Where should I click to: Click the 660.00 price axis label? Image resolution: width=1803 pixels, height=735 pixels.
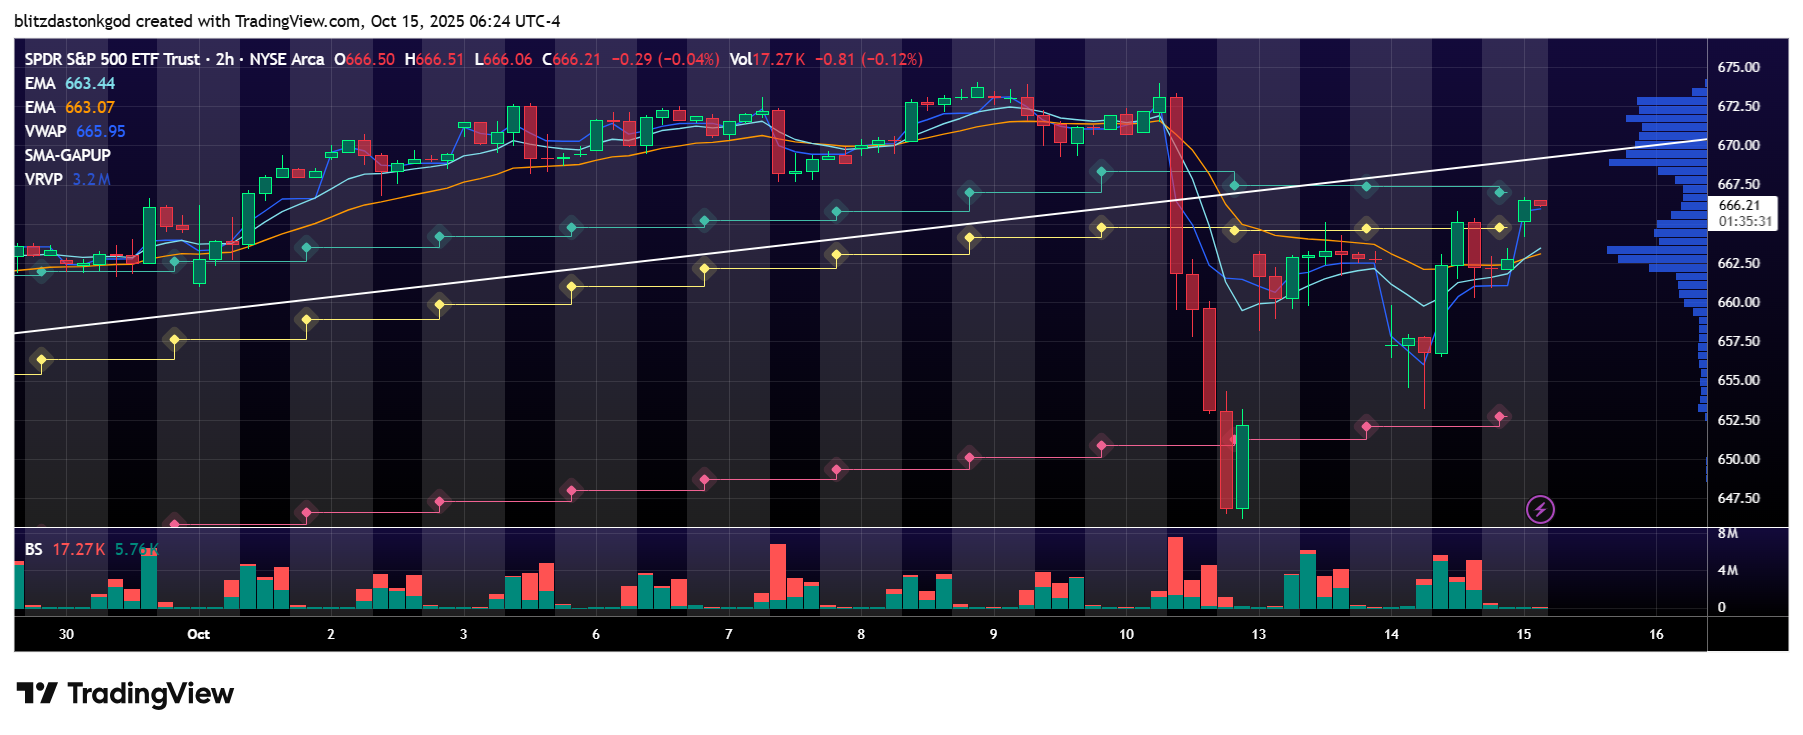pos(1739,302)
